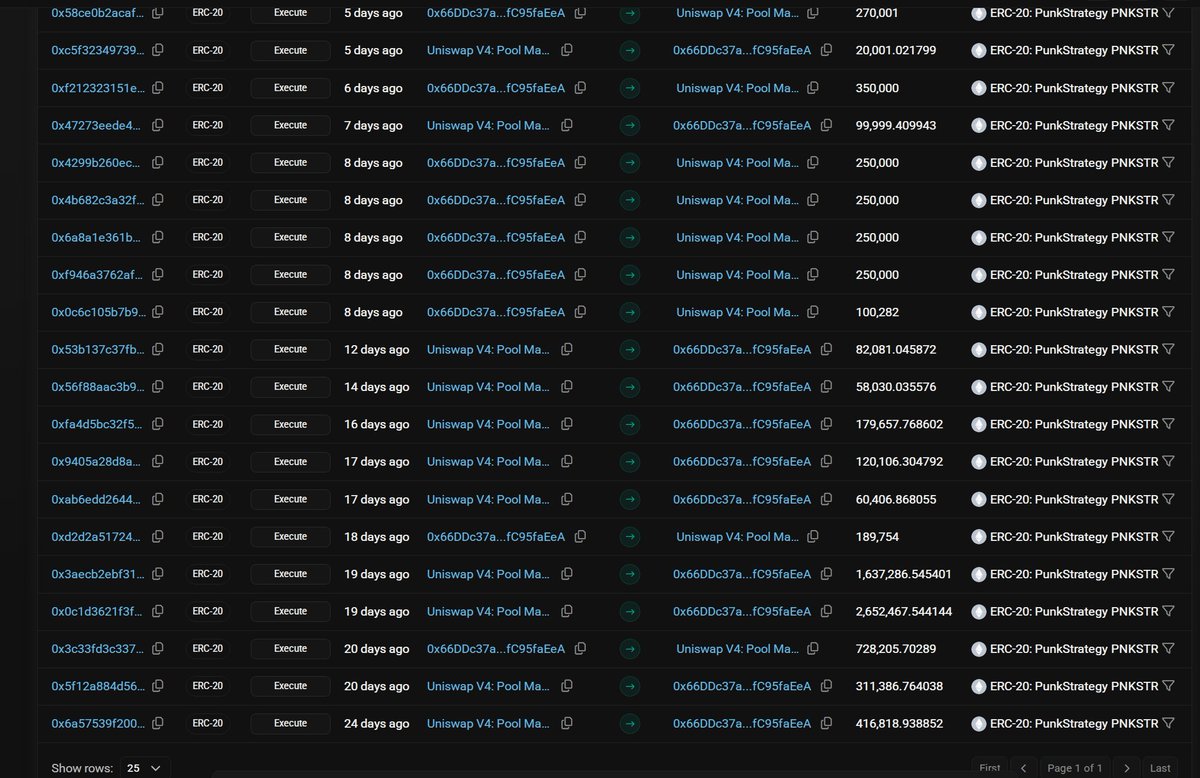Filter by PNKSTR token in 0x6a57539f200 row
This screenshot has height=778, width=1200.
tap(1168, 723)
